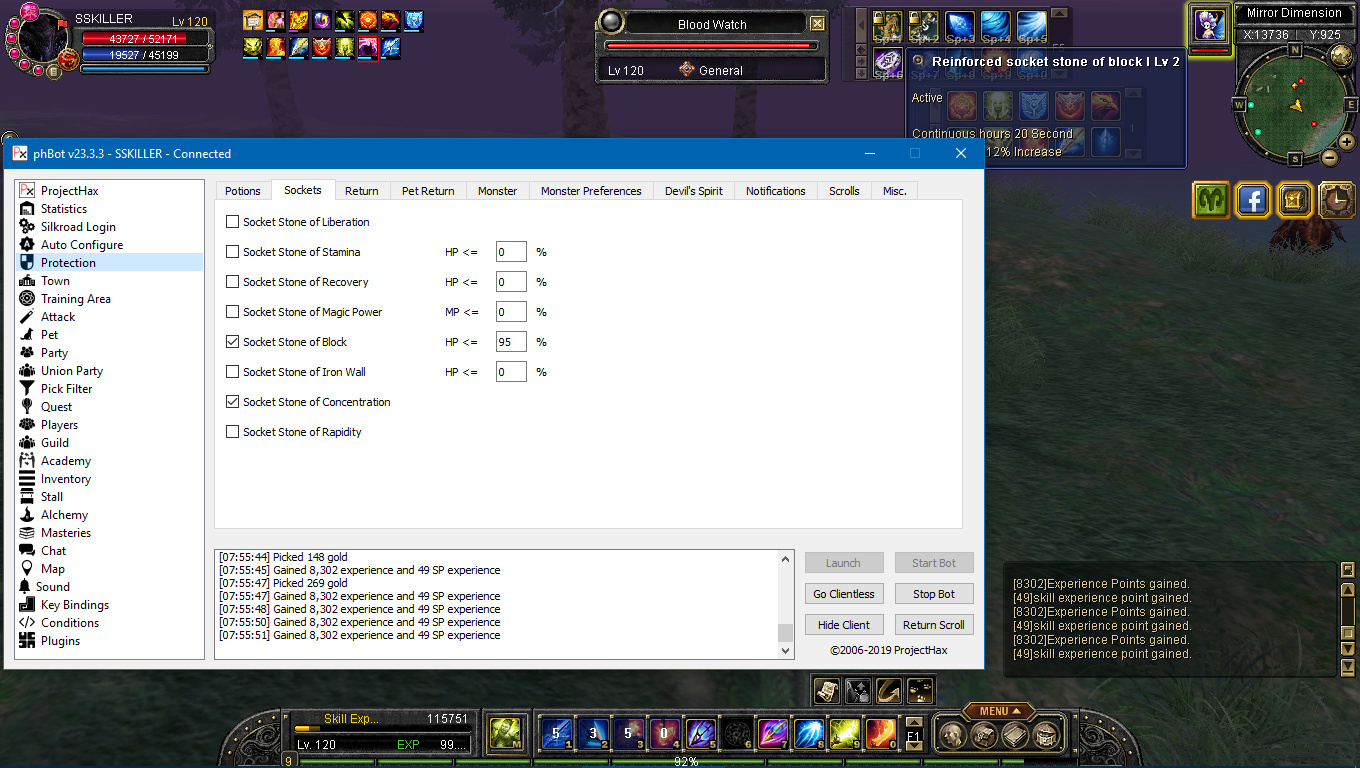This screenshot has height=768, width=1360.
Task: Open the treasure chest item mall icon
Action: point(1294,200)
